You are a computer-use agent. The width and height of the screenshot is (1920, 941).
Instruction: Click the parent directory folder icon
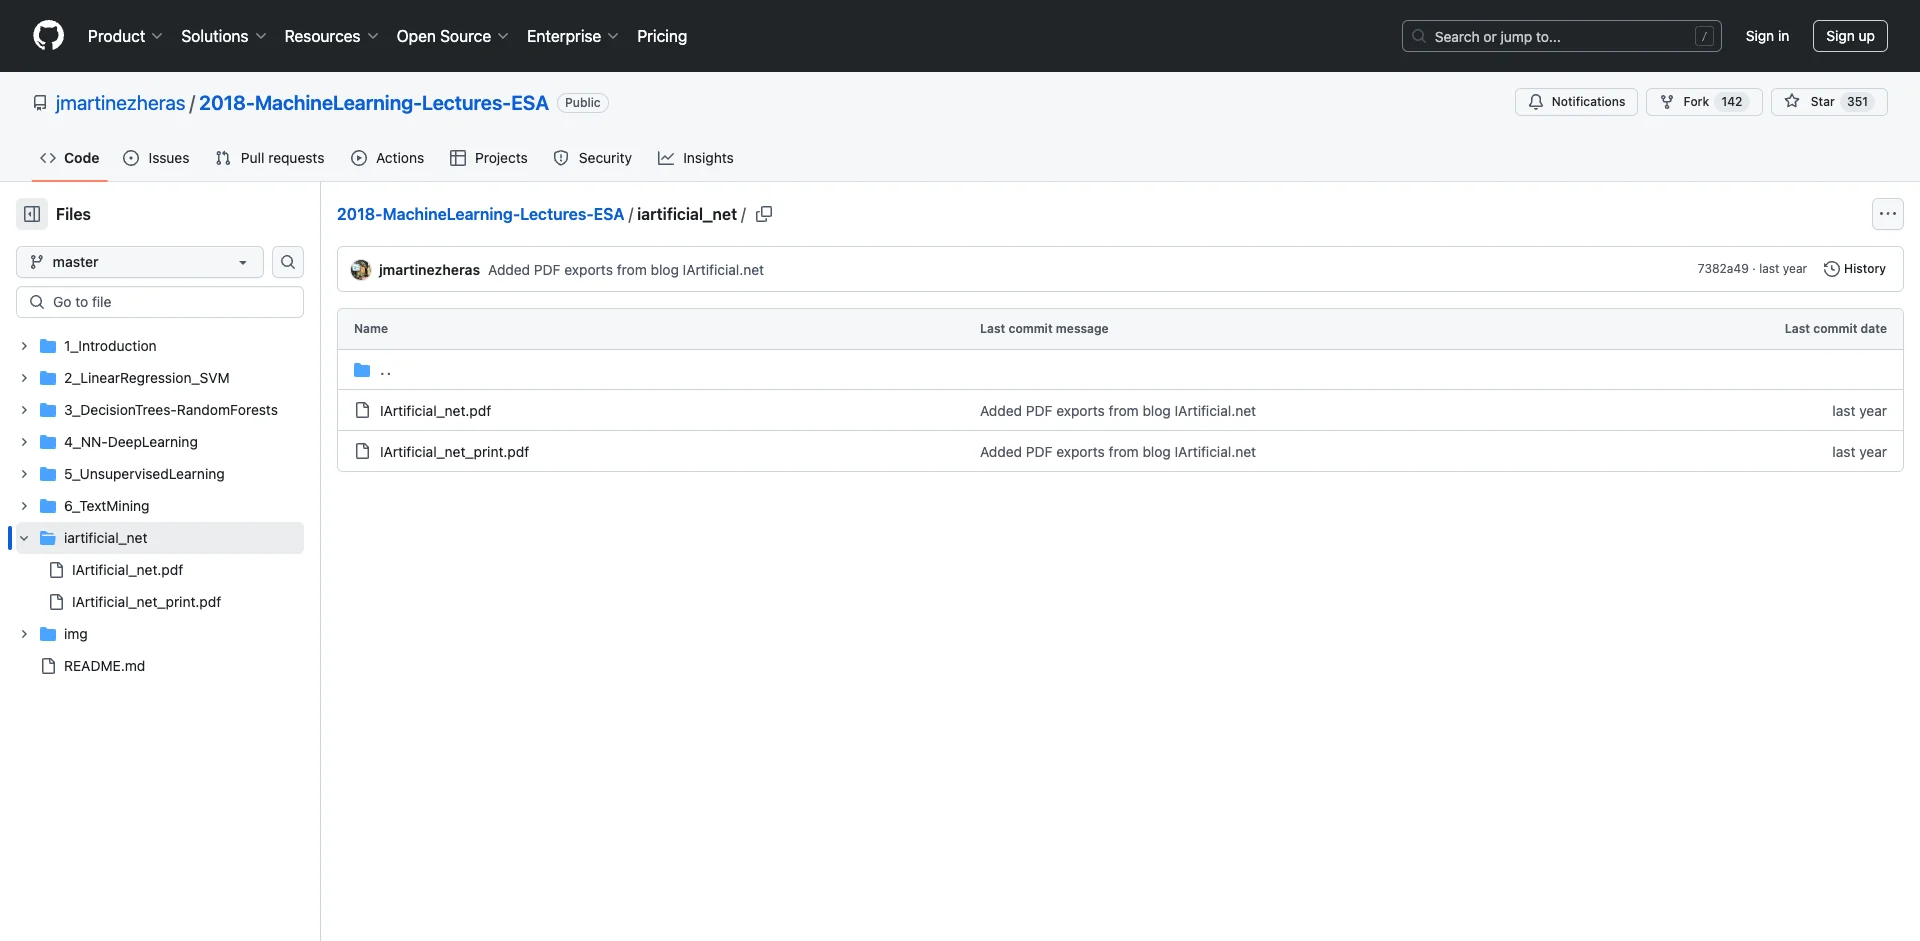(x=362, y=370)
